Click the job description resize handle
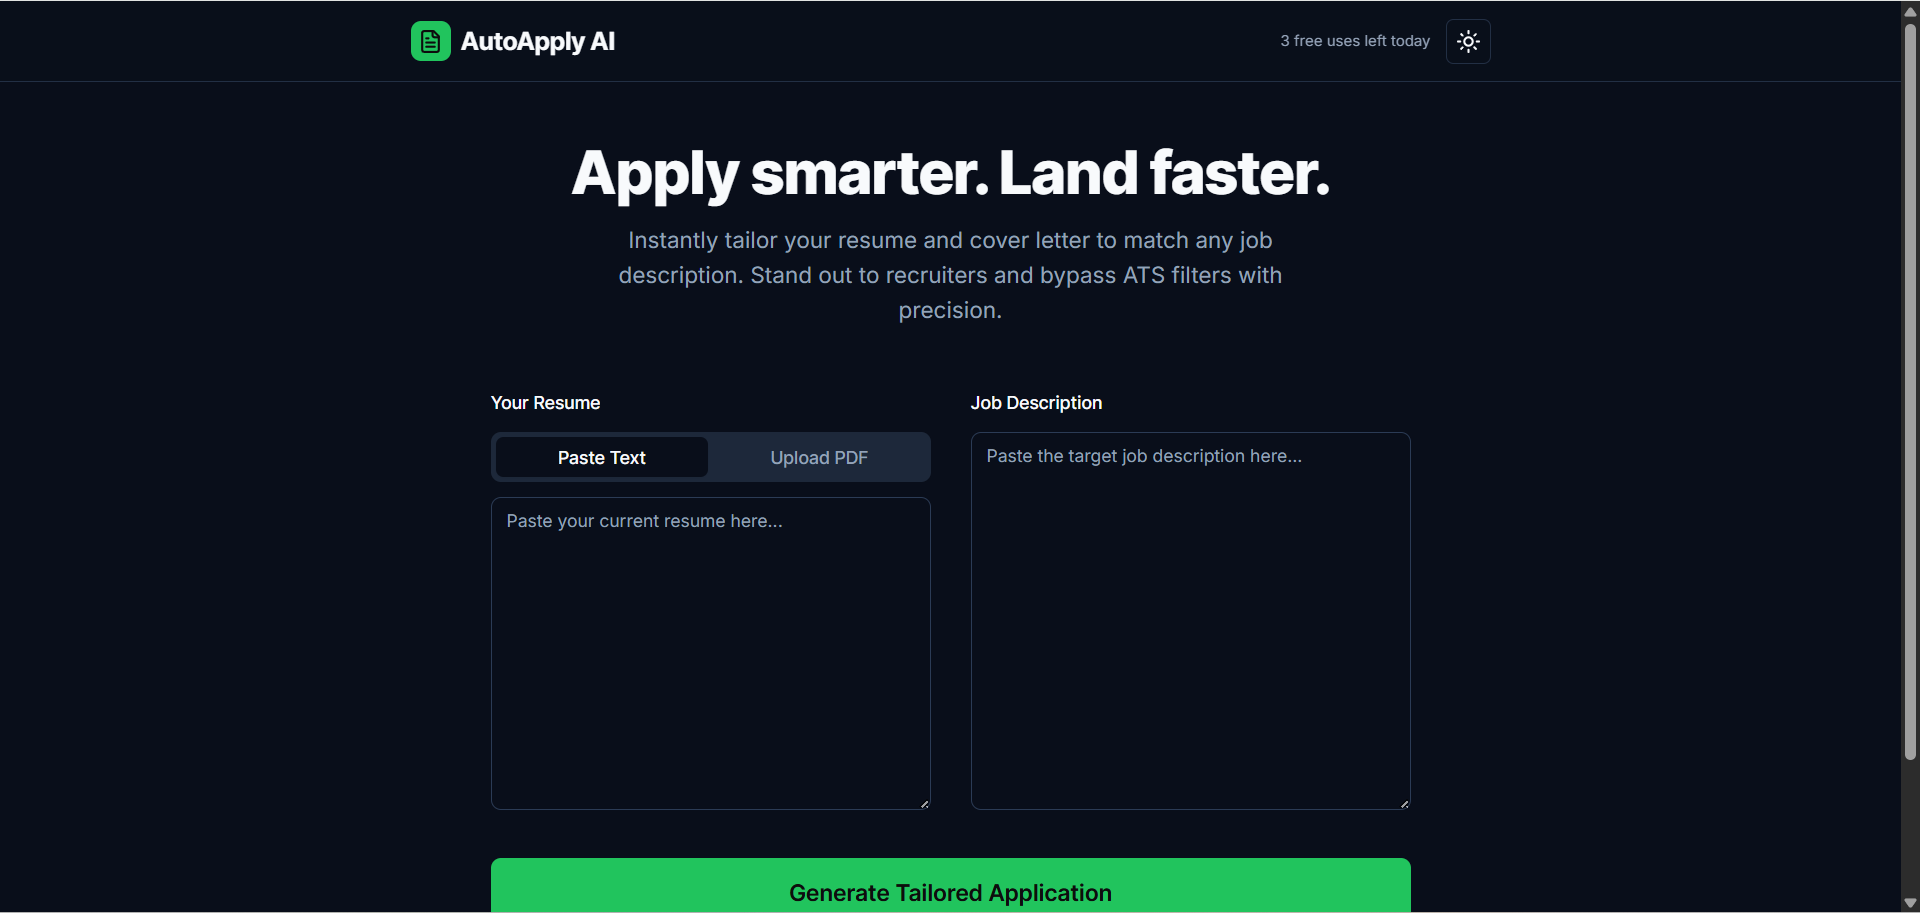The image size is (1920, 913). point(1404,803)
